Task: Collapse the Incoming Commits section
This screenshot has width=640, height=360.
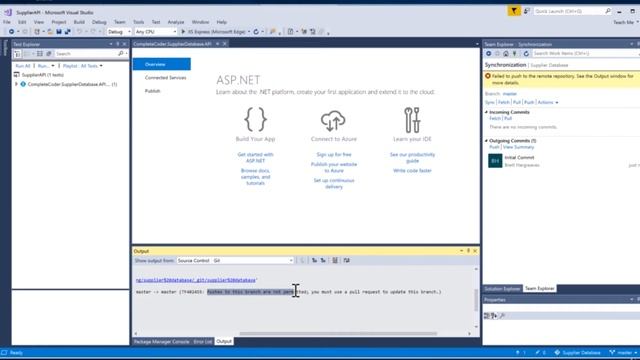Action: click(x=486, y=112)
